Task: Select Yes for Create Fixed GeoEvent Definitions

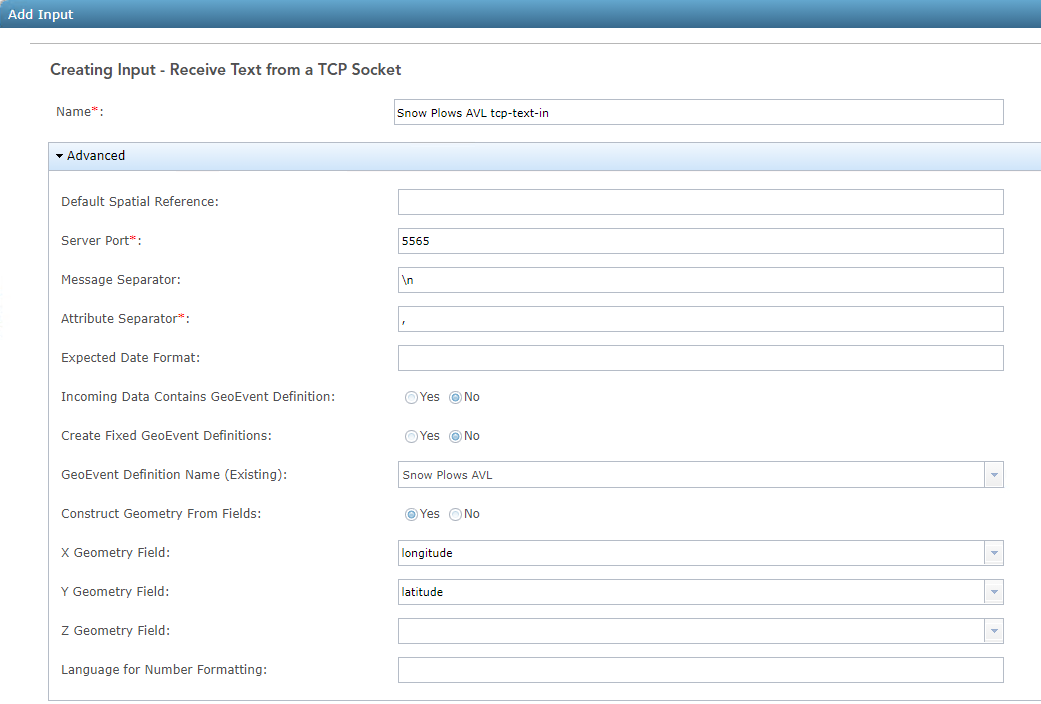Action: (x=410, y=436)
